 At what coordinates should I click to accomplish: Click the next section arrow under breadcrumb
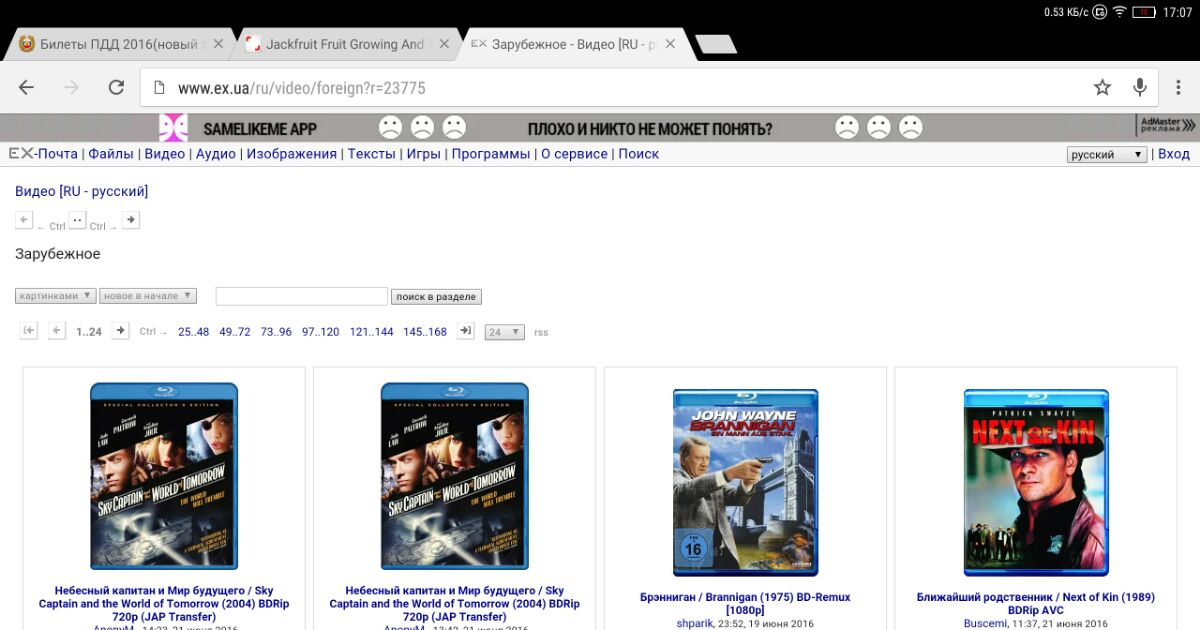pos(130,220)
